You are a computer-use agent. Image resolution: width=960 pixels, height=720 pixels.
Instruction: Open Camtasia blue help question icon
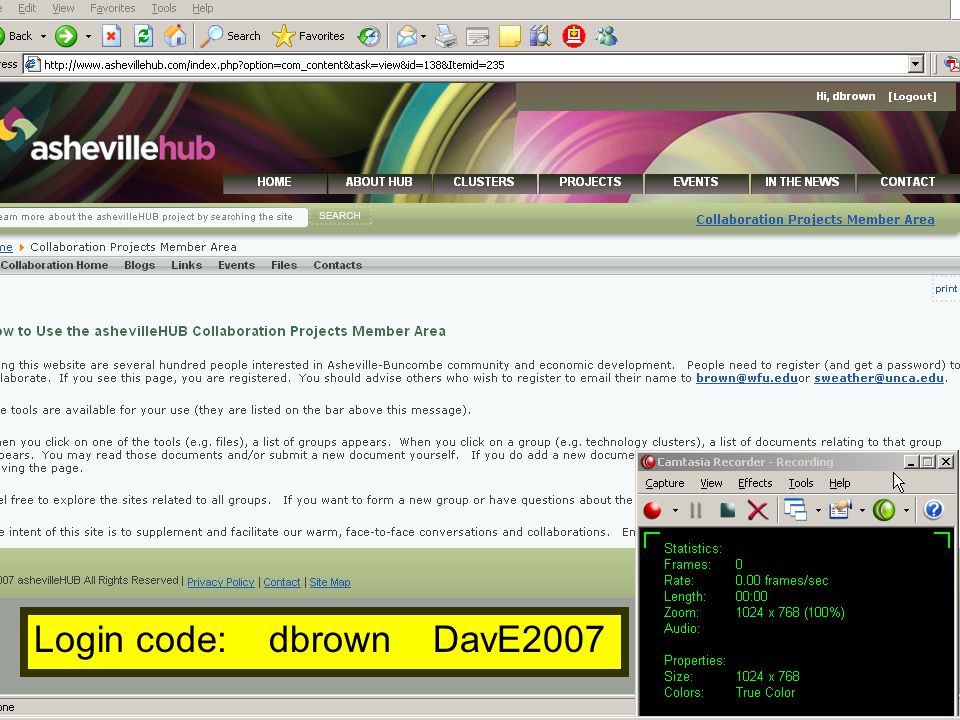(x=934, y=510)
